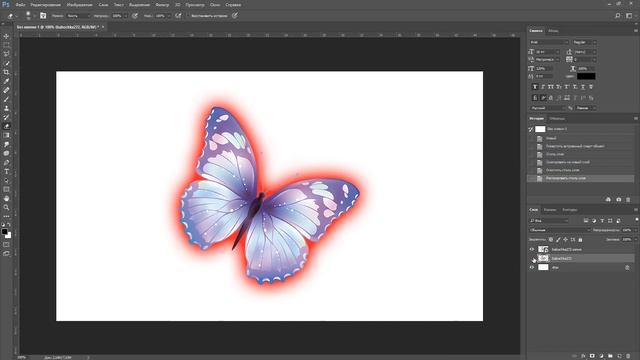Select the History Brush tool

6,117
